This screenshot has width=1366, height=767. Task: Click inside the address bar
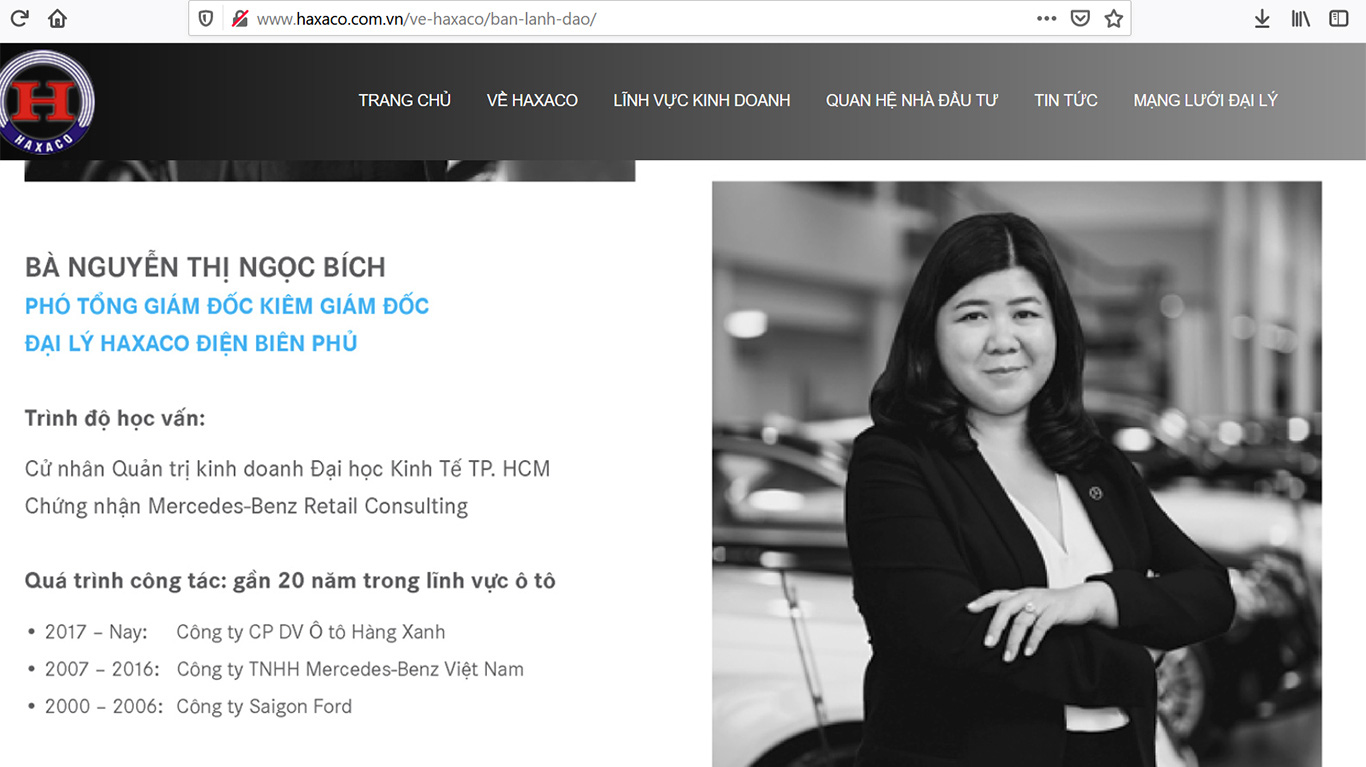pos(600,17)
